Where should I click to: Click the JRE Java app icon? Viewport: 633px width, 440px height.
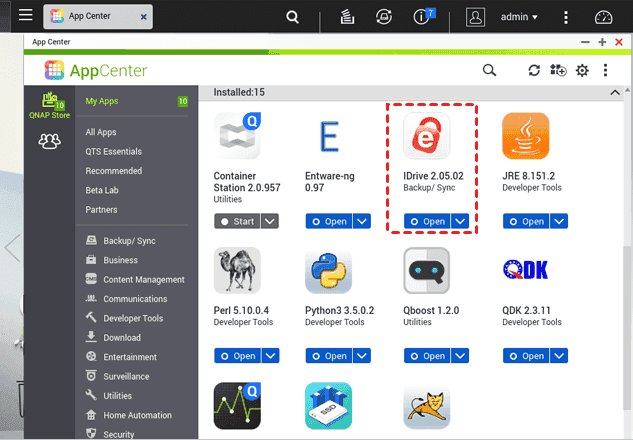pyautogui.click(x=526, y=136)
